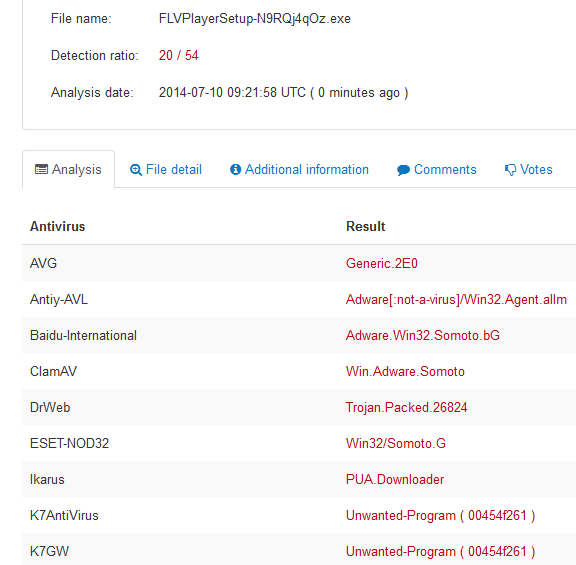Screen dimensions: 576x565
Task: Click the Analysis tab list icon
Action: [41, 169]
